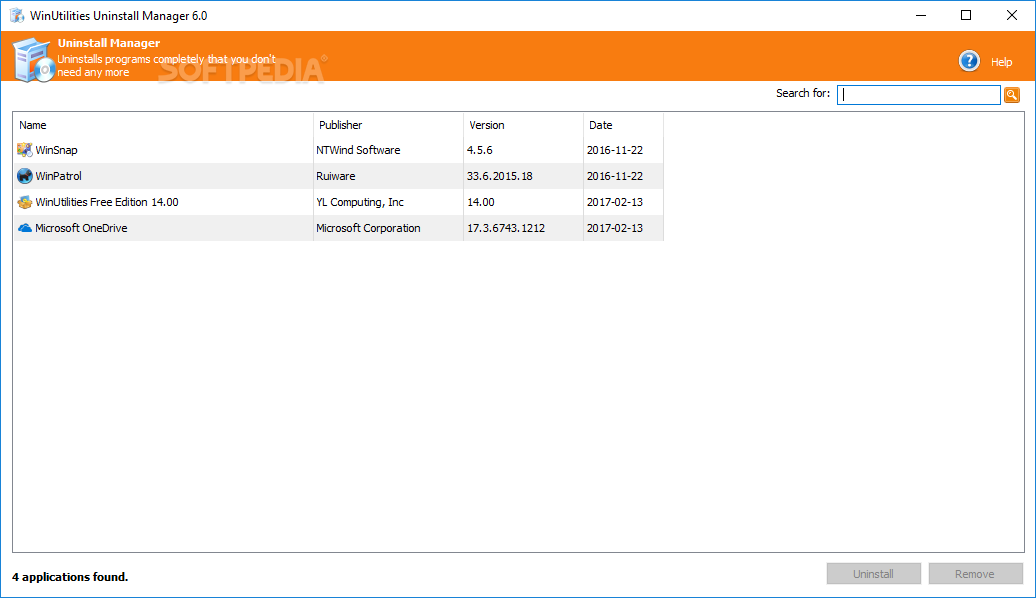
Task: Click OneDrive row date 2017-02-13 cell
Action: tap(614, 228)
